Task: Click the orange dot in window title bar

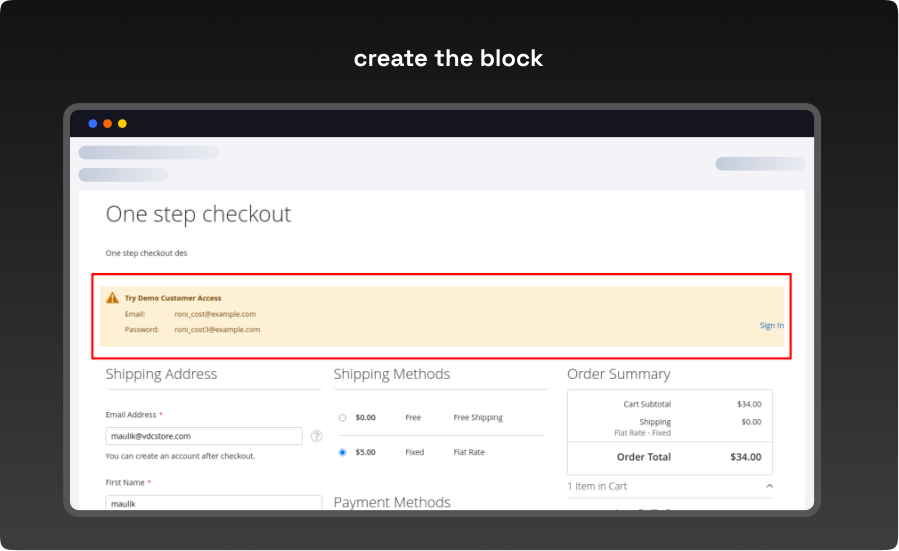Action: [108, 124]
